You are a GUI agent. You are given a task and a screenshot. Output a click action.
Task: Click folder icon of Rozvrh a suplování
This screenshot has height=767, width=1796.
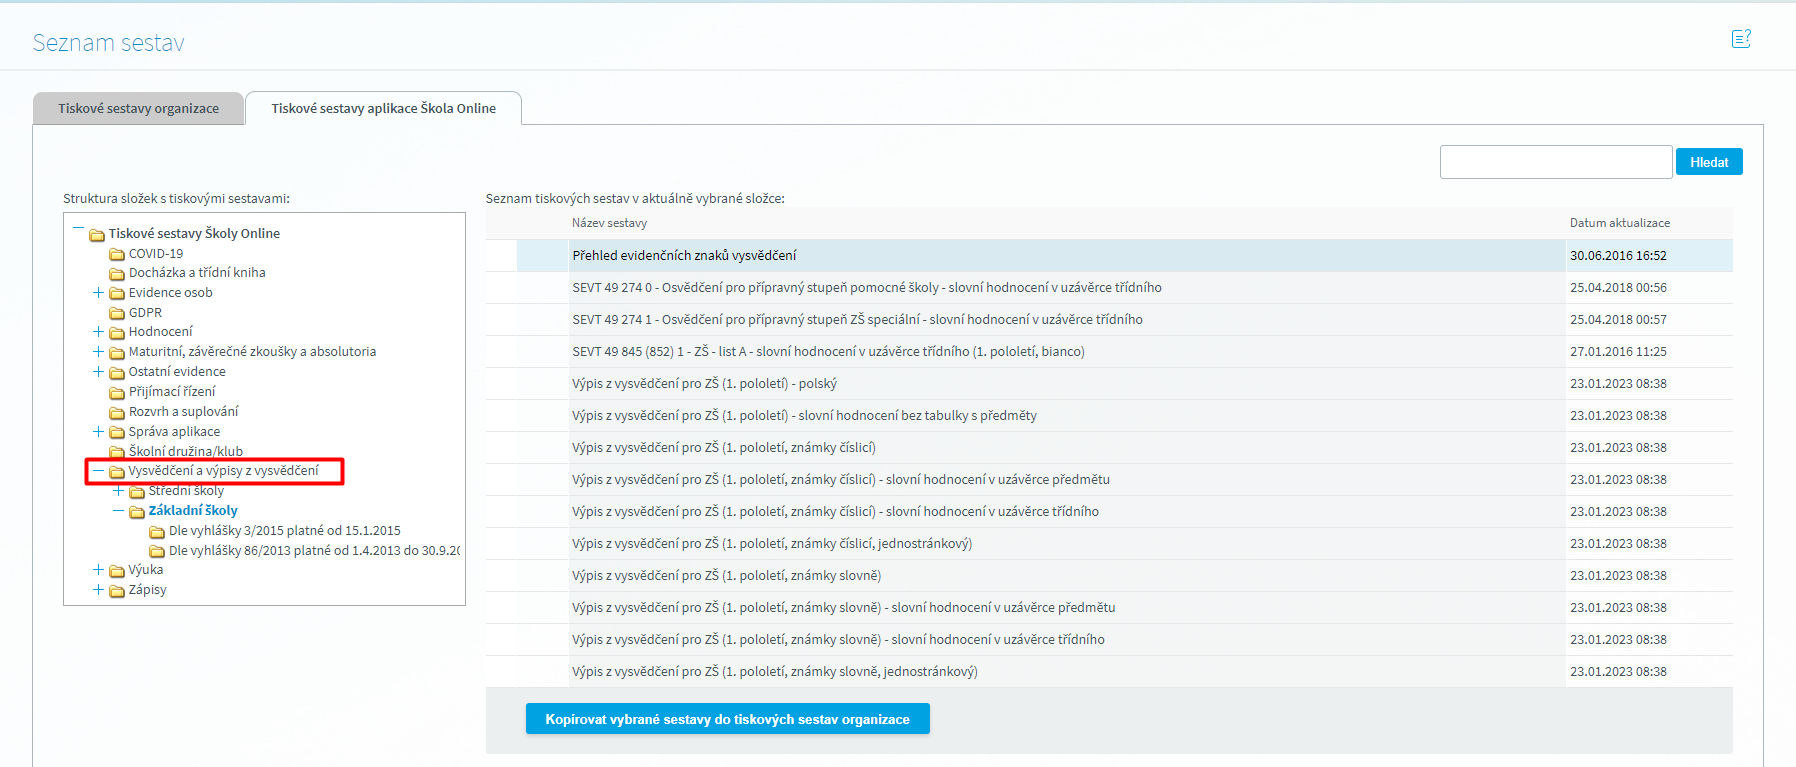pos(117,412)
